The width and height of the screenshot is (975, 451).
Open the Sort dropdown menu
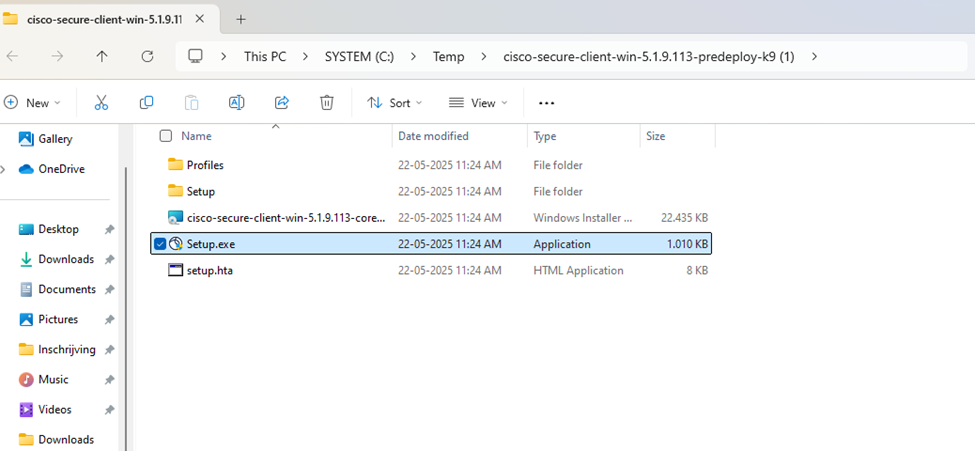click(395, 103)
